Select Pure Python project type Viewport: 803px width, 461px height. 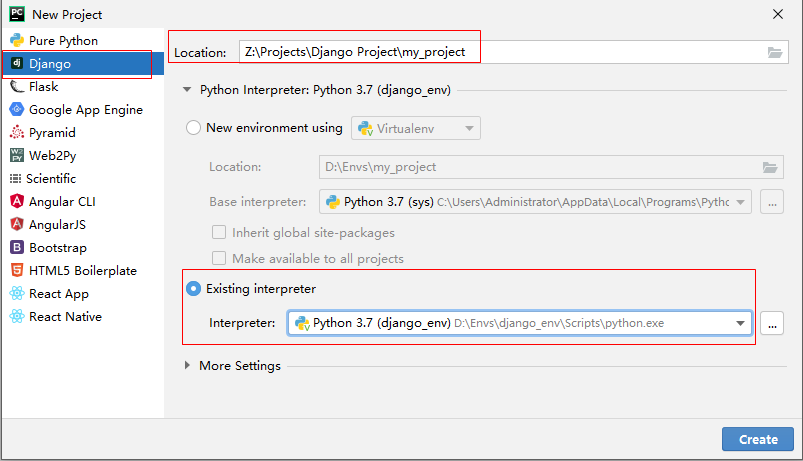tap(82, 40)
